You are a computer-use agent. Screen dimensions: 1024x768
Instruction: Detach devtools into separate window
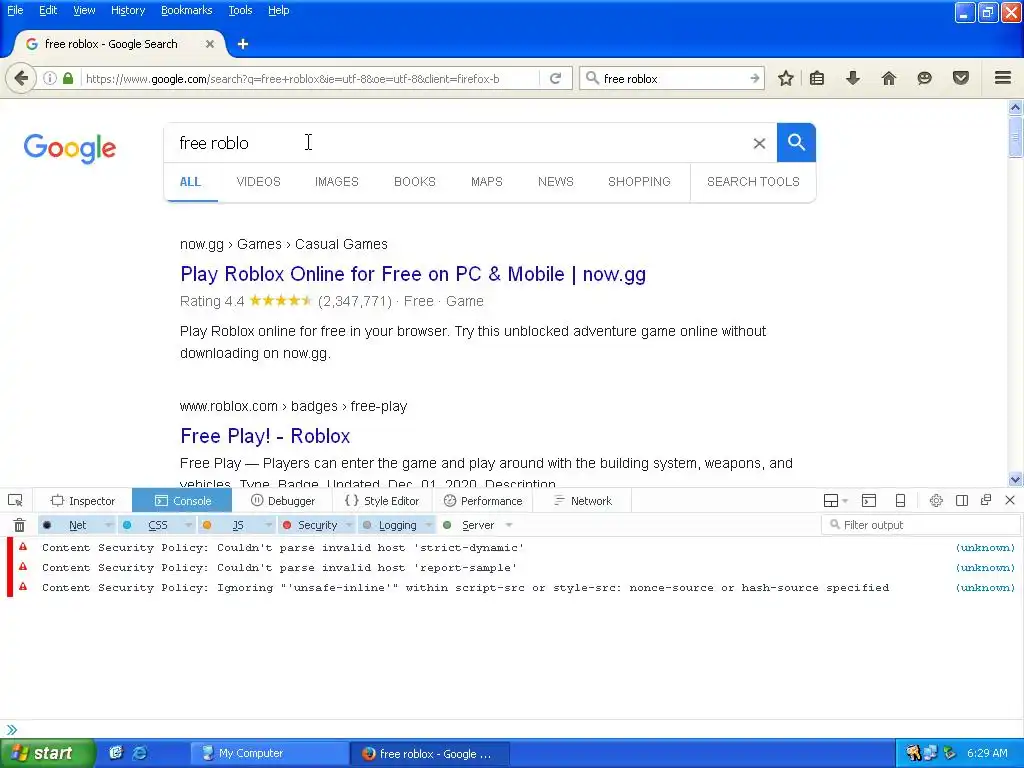click(x=986, y=500)
